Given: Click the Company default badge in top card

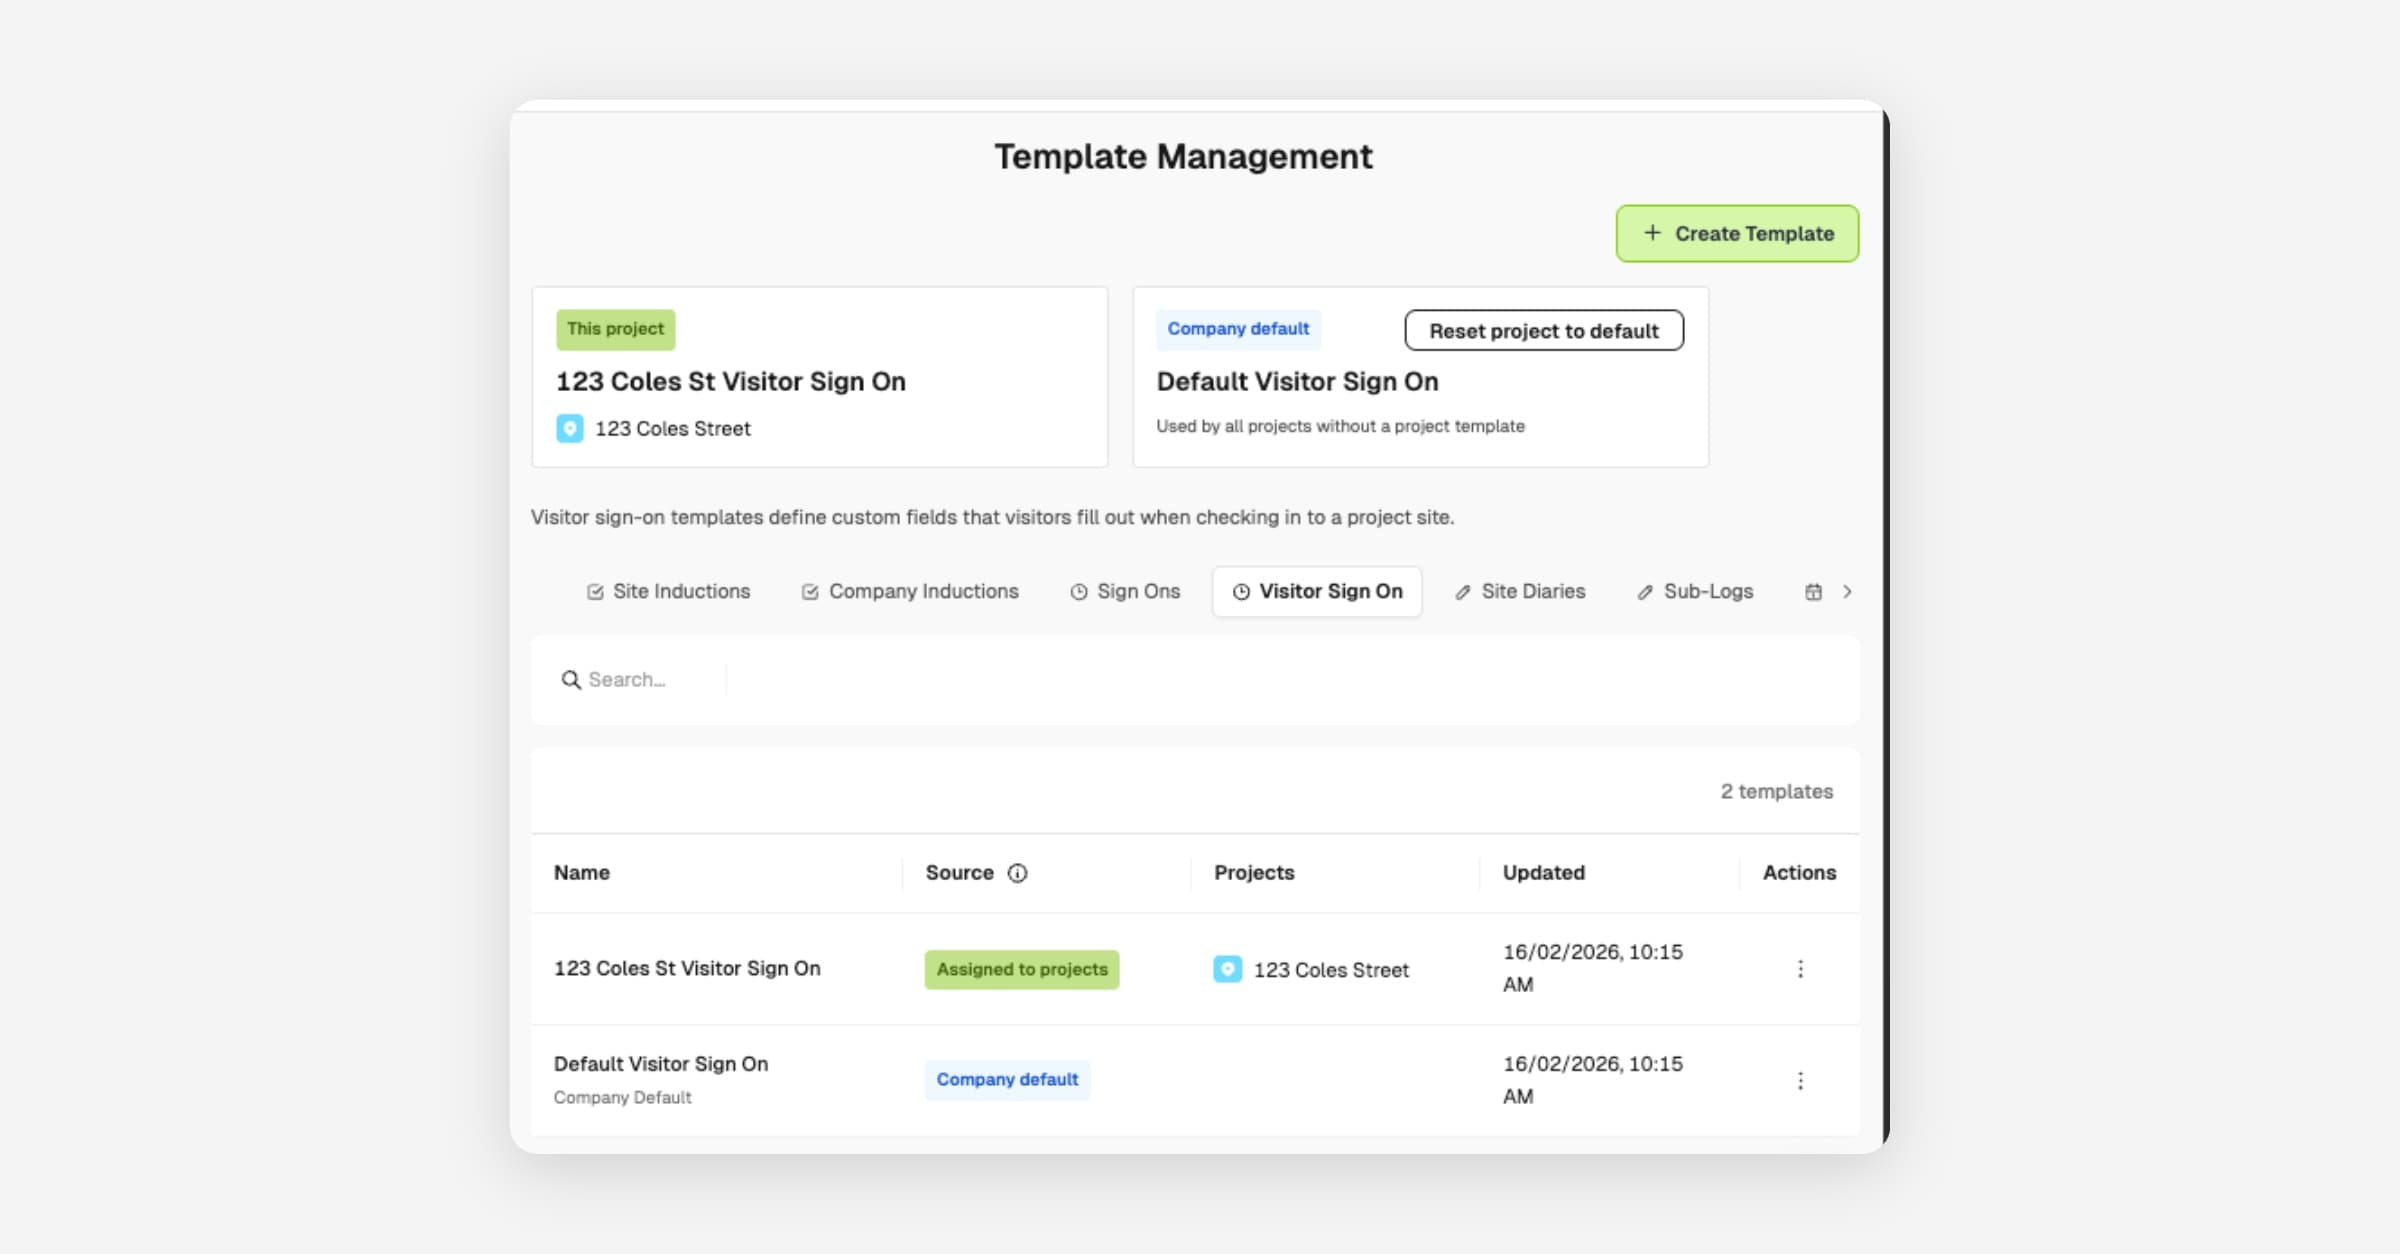Looking at the screenshot, I should [x=1238, y=329].
